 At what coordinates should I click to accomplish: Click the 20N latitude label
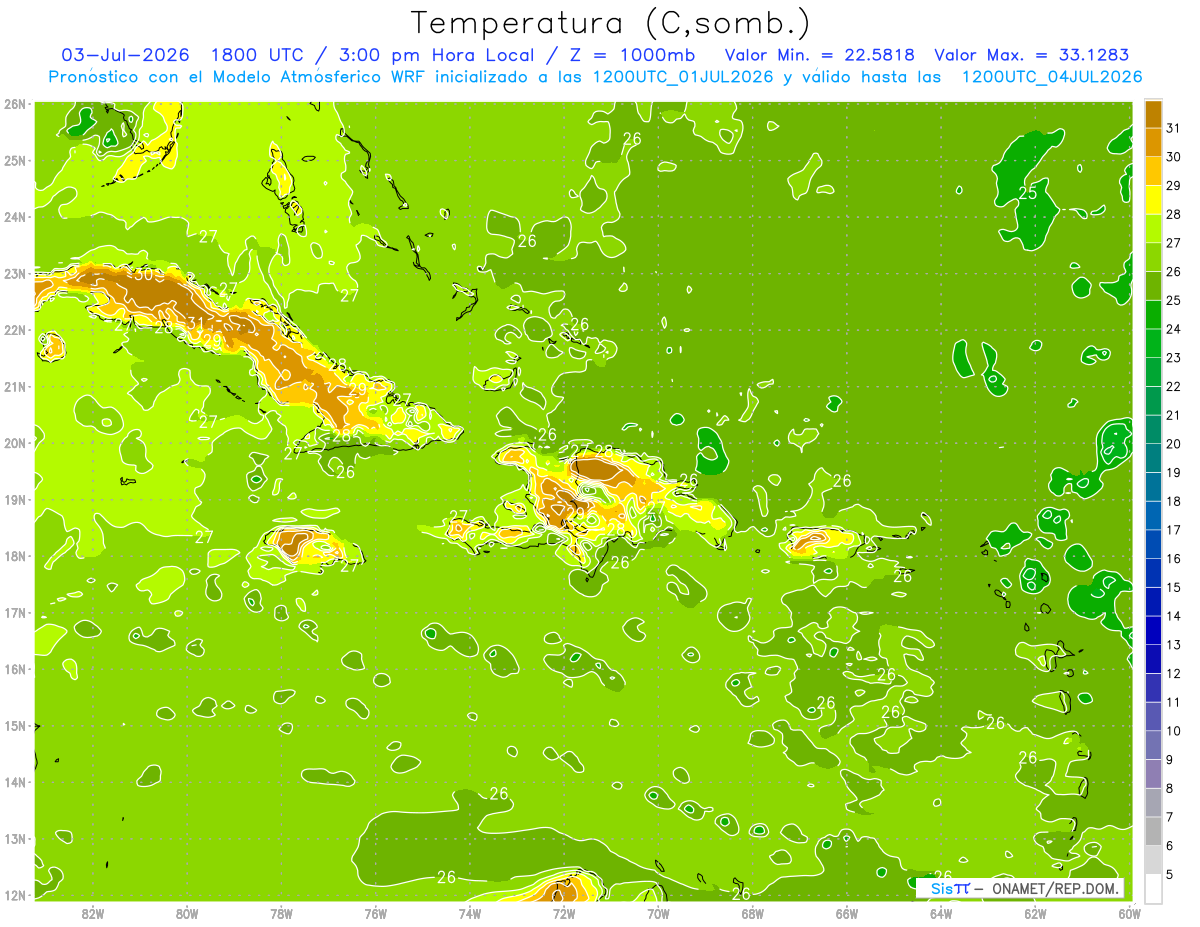[x=15, y=443]
